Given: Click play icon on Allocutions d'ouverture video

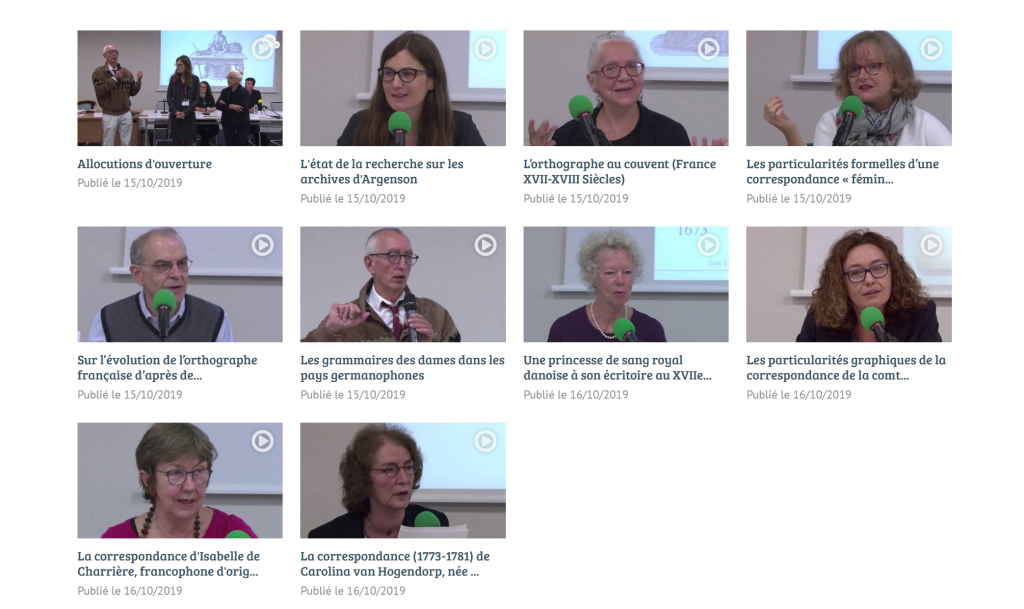Looking at the screenshot, I should coord(263,48).
